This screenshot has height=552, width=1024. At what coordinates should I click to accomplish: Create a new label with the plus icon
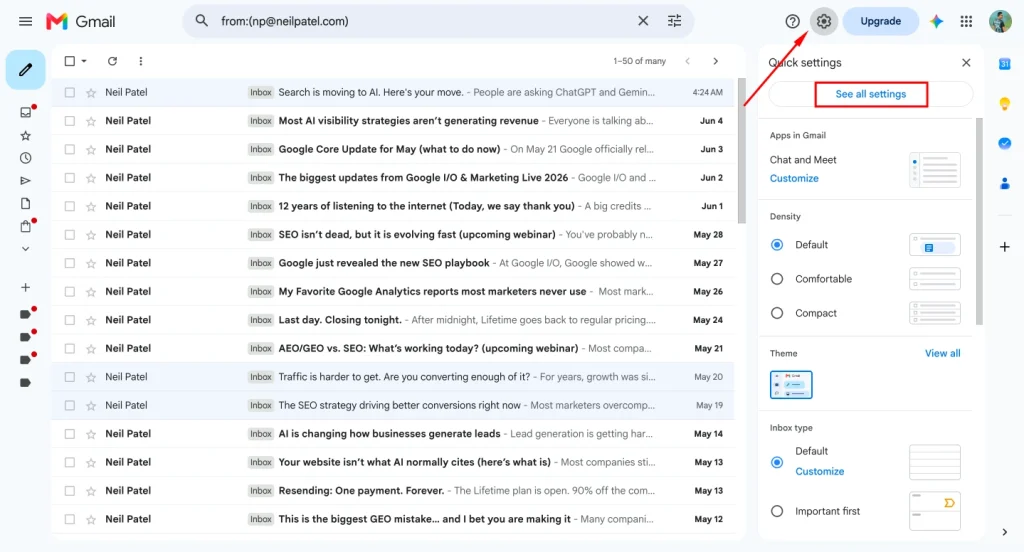[25, 287]
